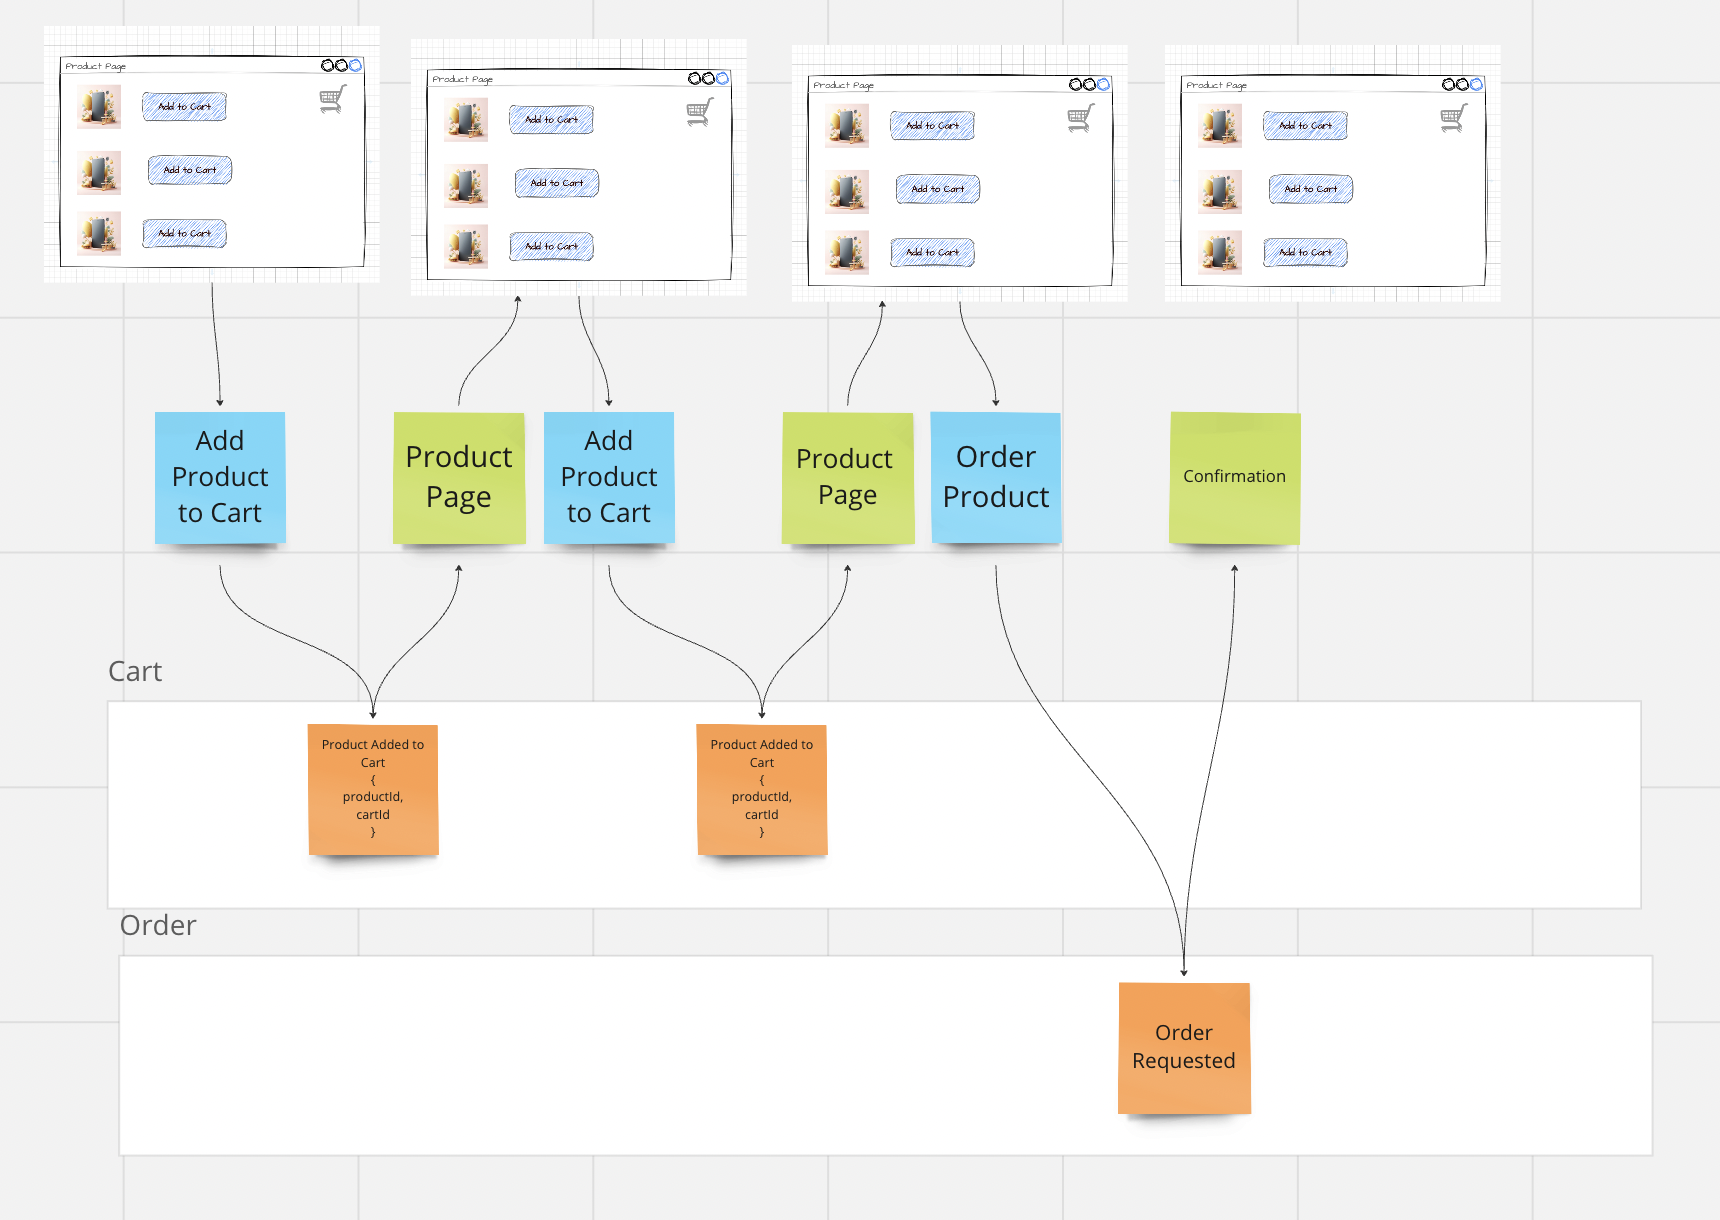The image size is (1720, 1220).
Task: Click the middle product image in the rightmost wireframe
Action: [x=1220, y=191]
